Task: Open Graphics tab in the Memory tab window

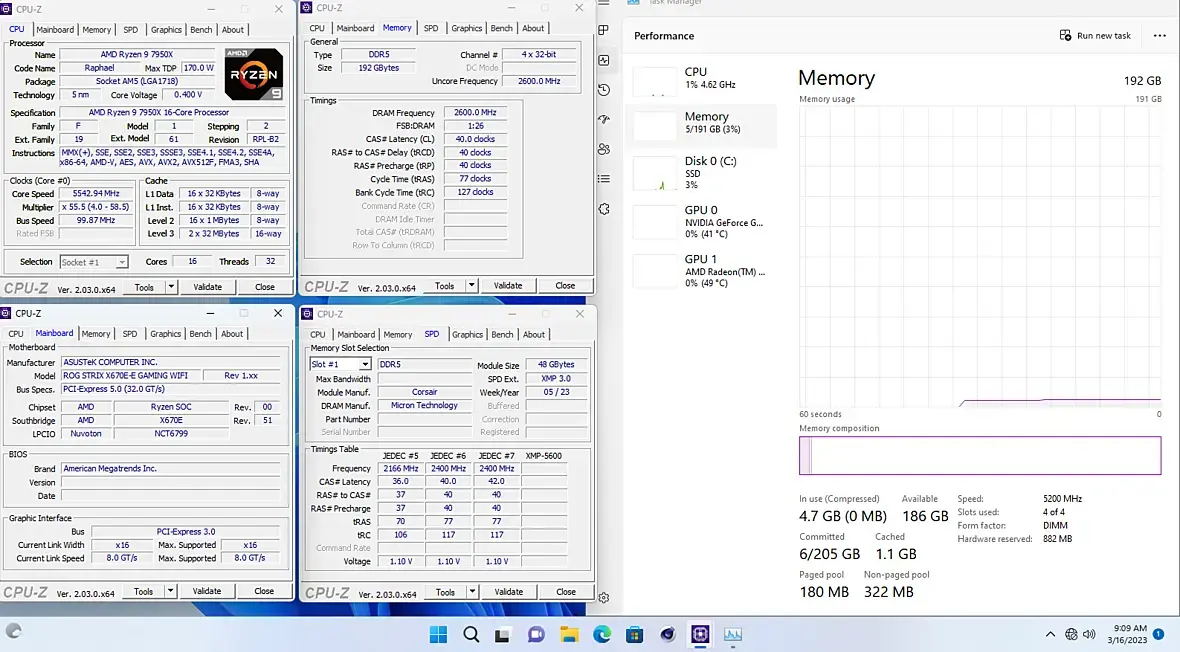Action: tap(467, 28)
